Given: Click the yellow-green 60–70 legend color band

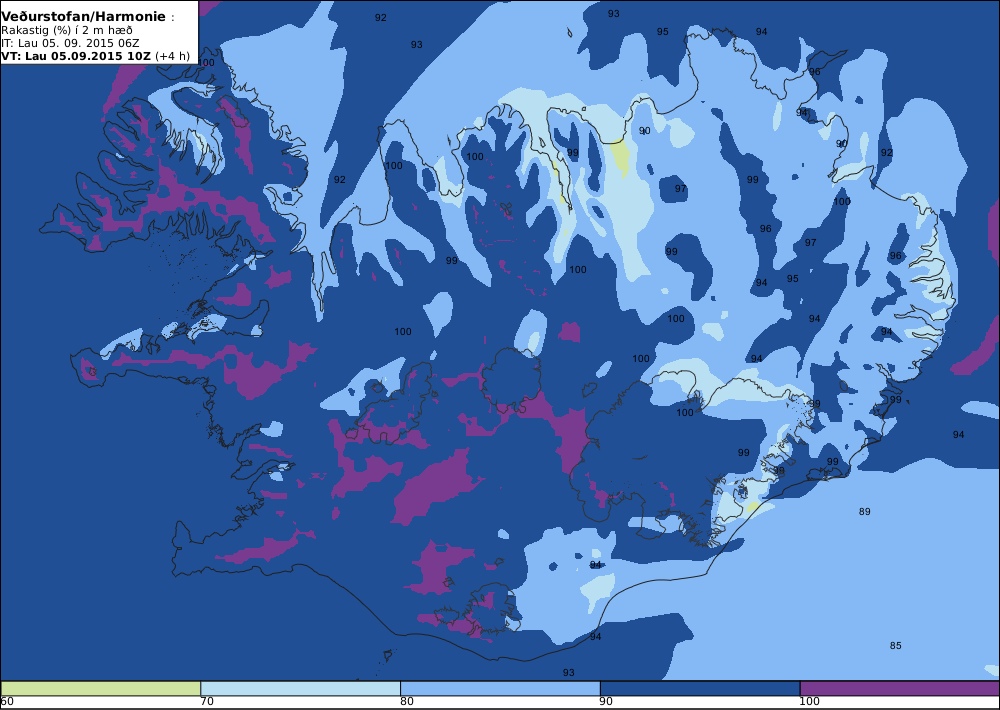Looking at the screenshot, I should point(101,688).
